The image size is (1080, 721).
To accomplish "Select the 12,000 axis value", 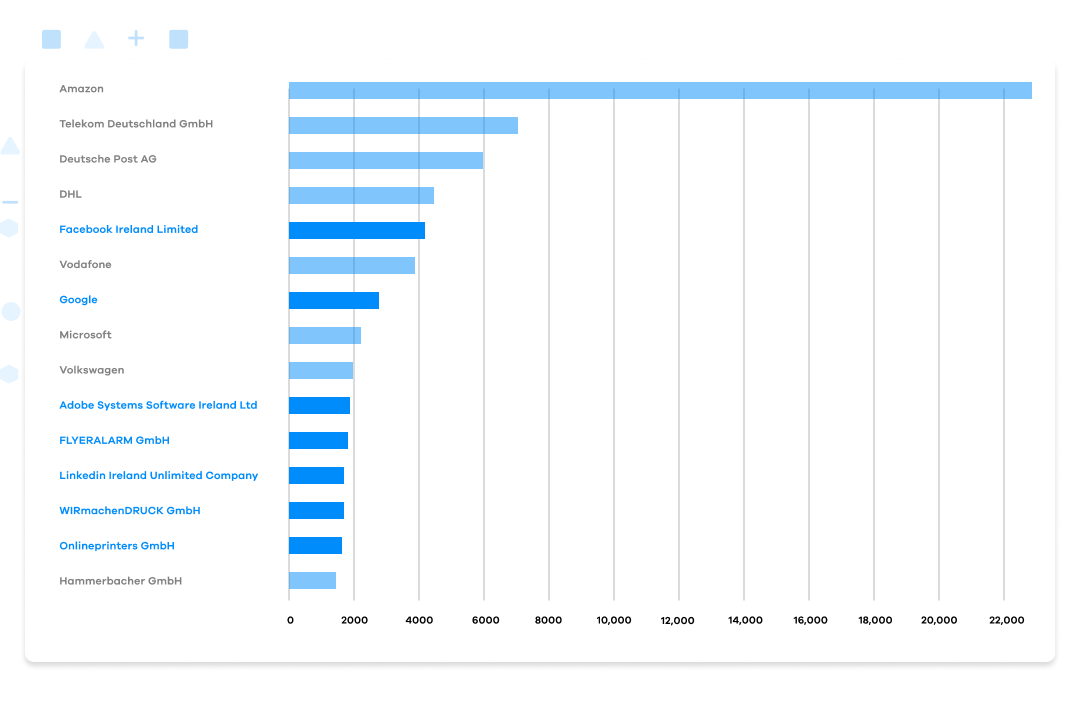I will [677, 620].
